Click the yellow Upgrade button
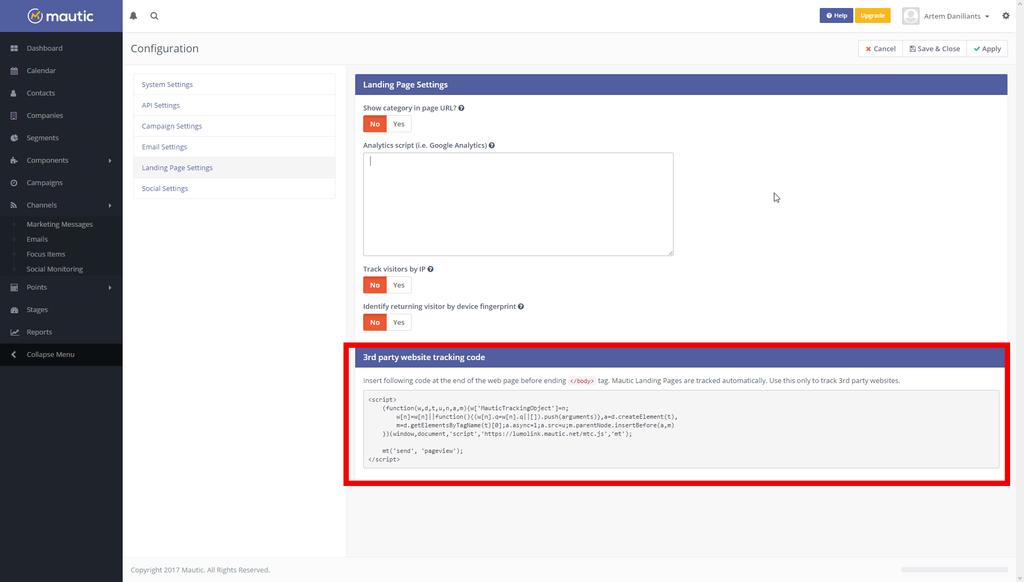 point(872,16)
